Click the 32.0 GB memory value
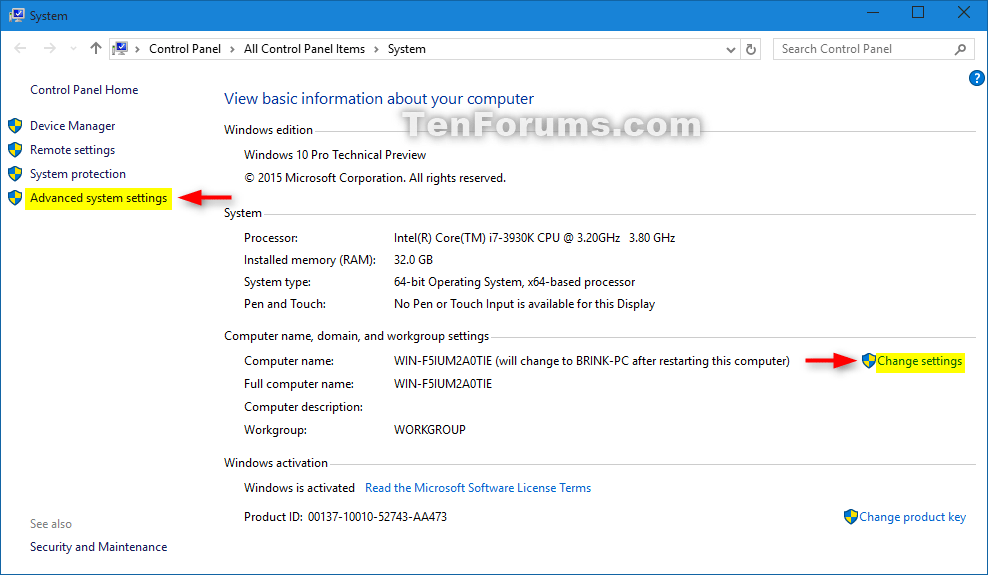Screen dimensions: 988x575 coord(413,260)
